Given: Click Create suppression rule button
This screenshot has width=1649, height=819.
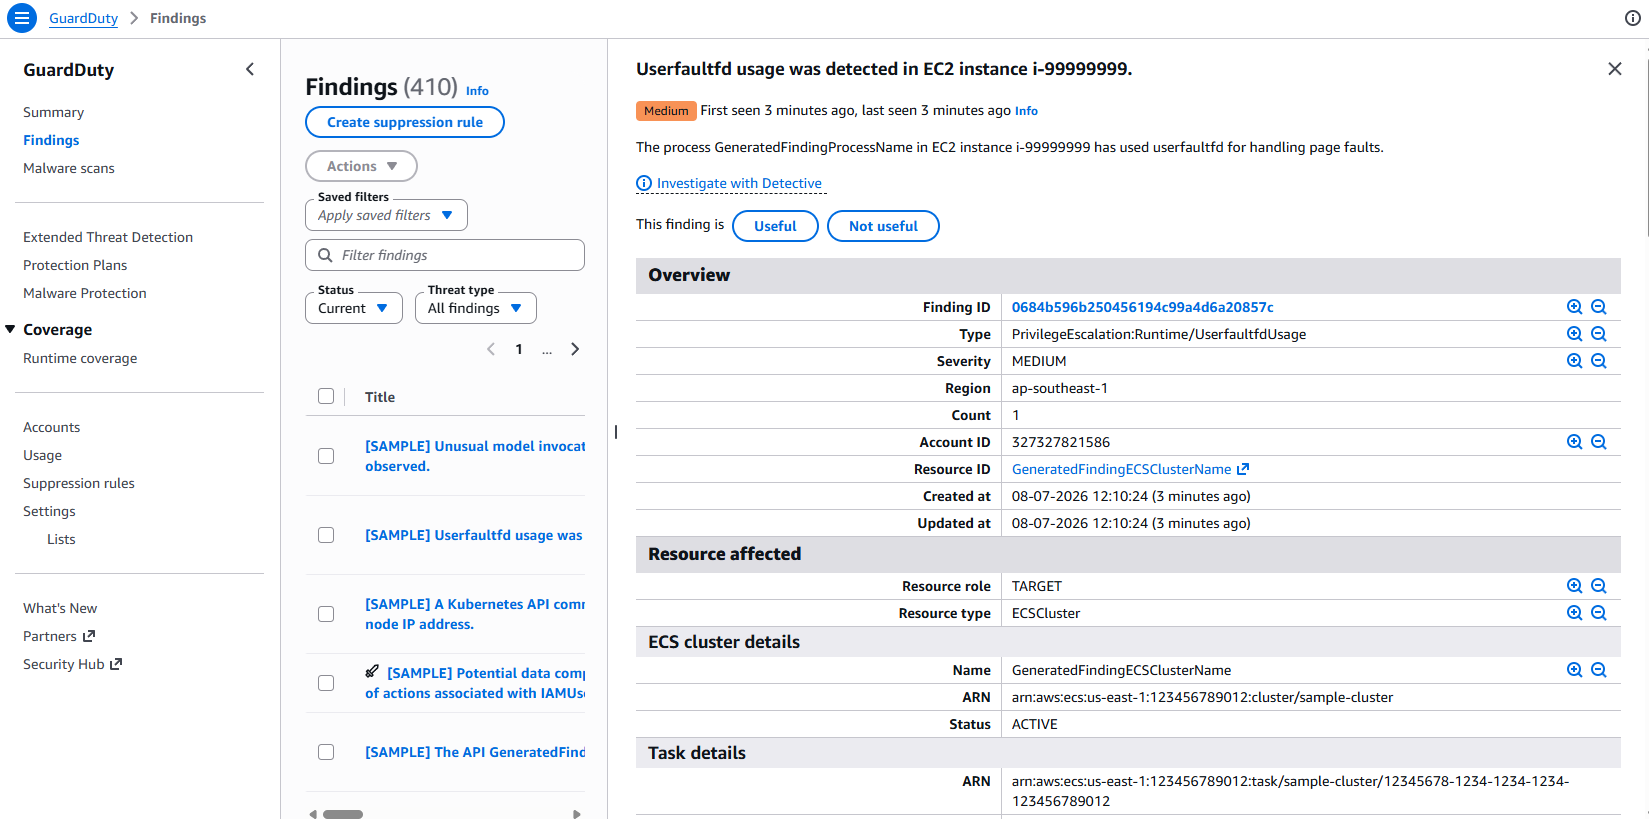Looking at the screenshot, I should pyautogui.click(x=405, y=122).
